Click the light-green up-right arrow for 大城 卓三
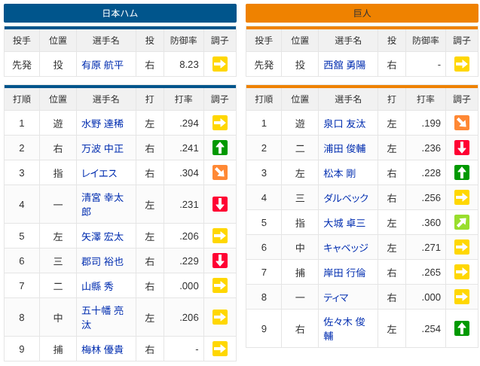 (462, 222)
